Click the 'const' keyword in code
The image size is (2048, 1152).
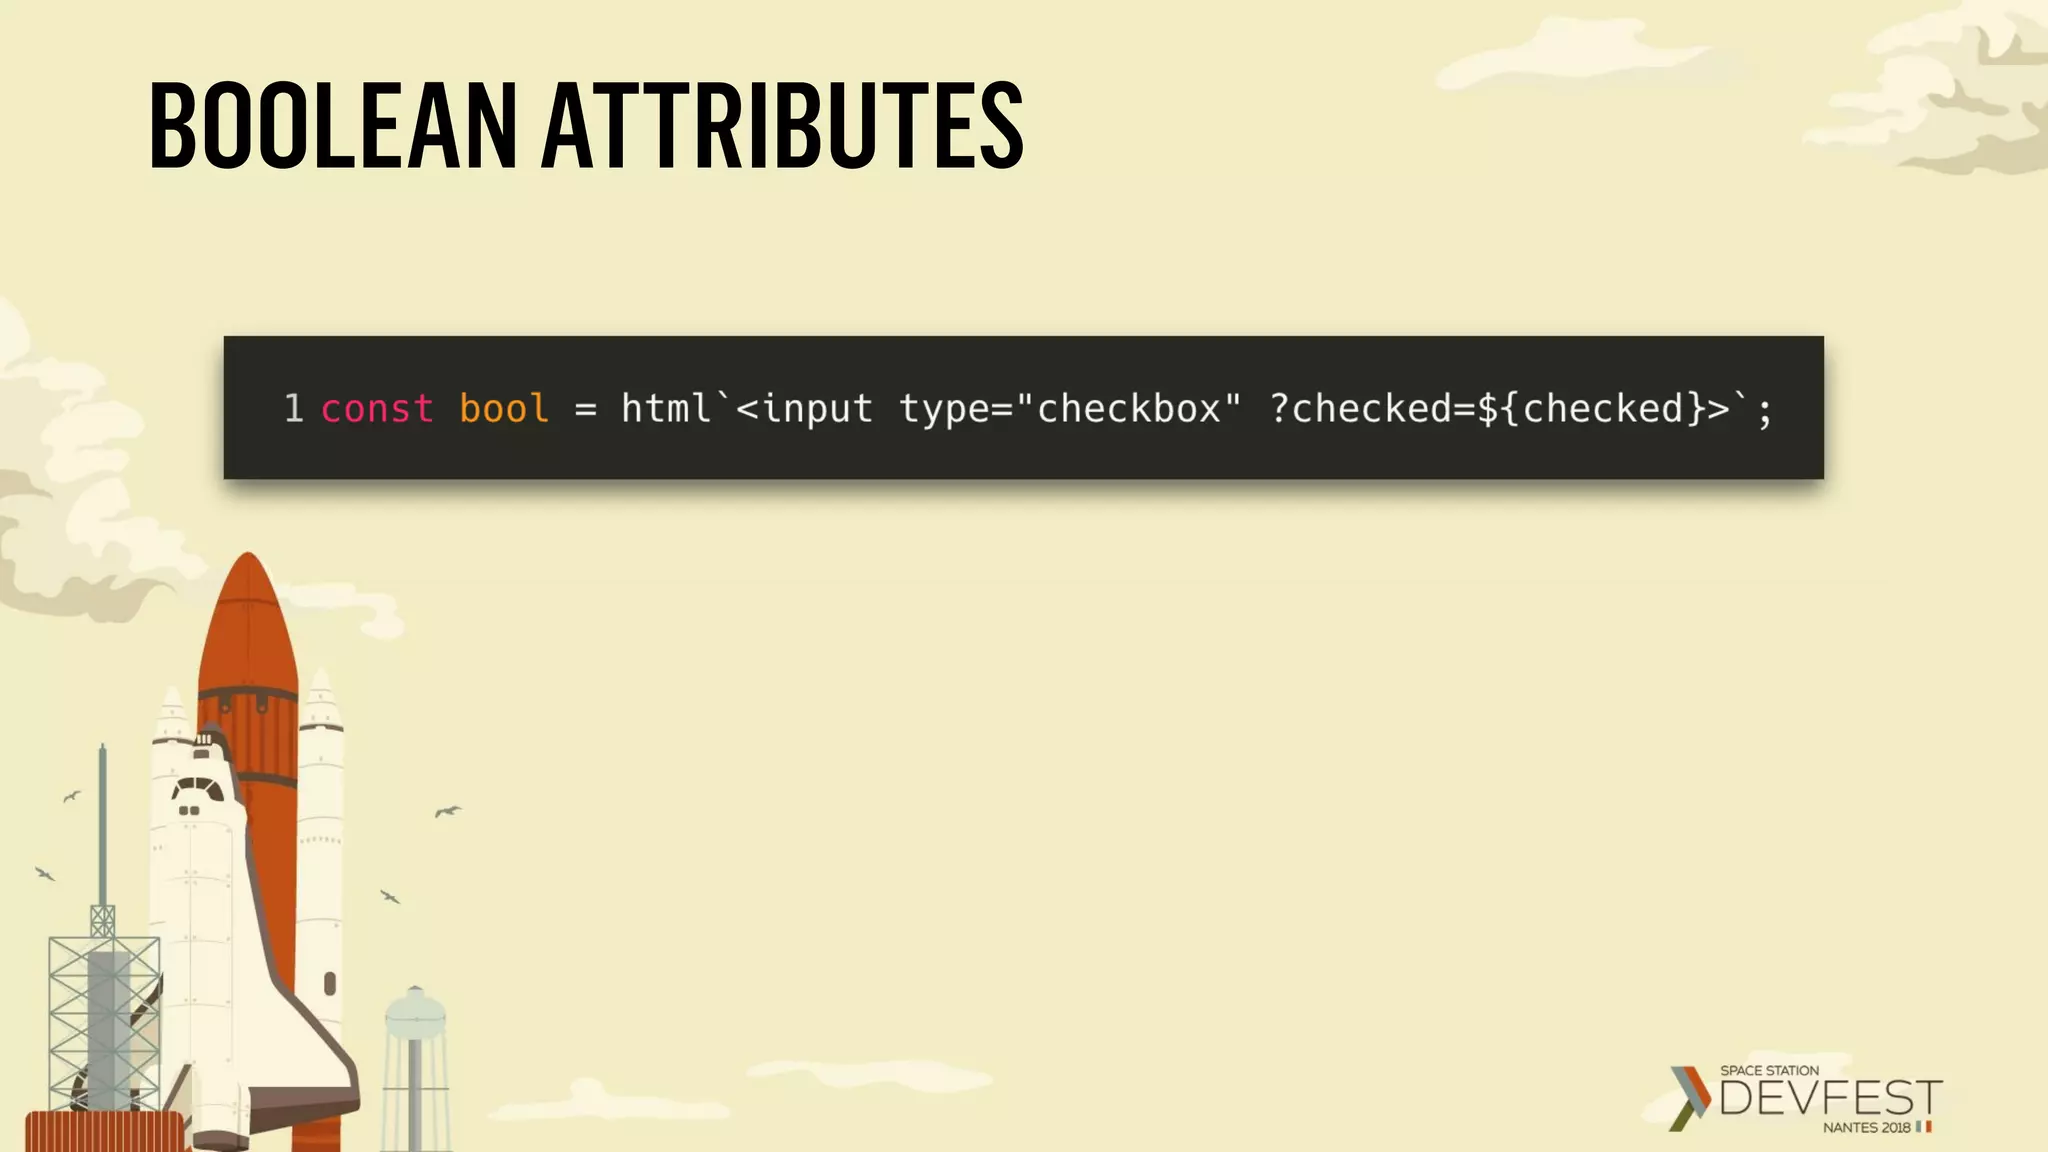point(377,409)
